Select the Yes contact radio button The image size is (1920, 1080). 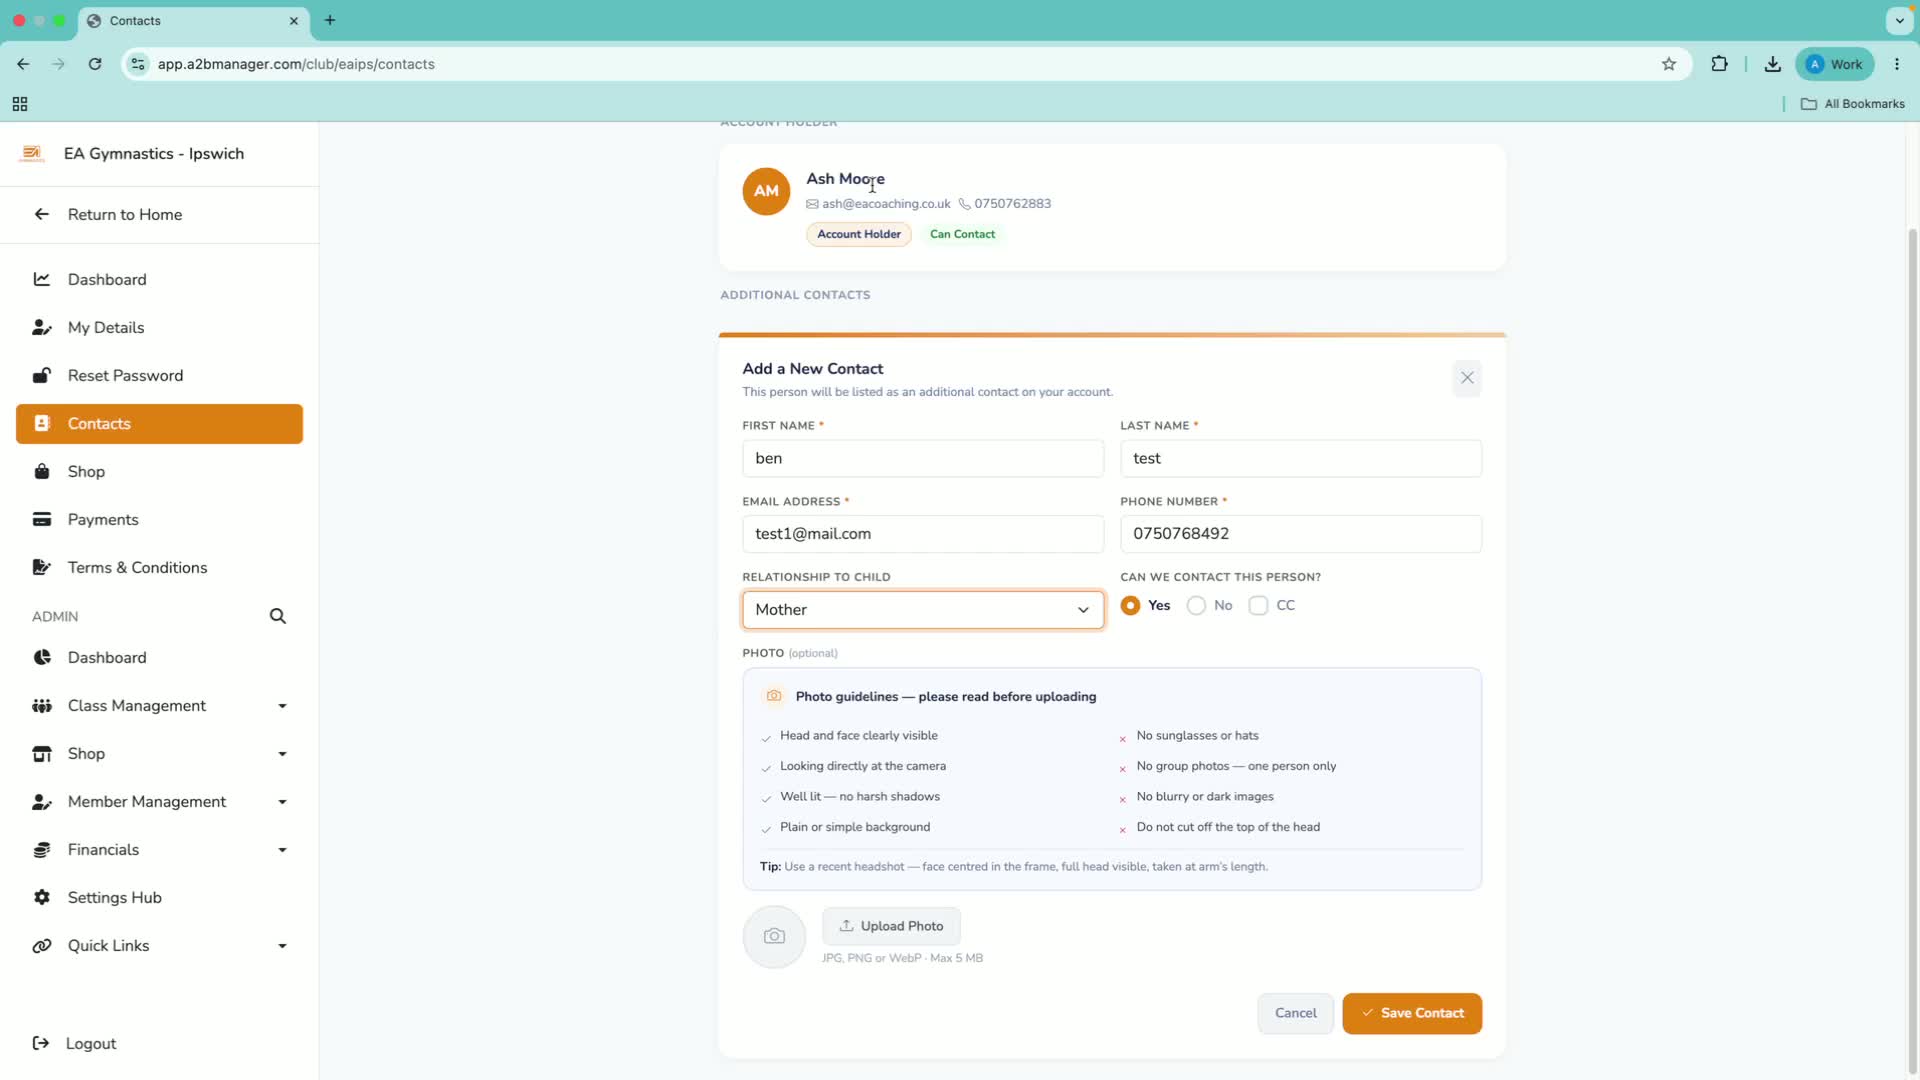1130,606
